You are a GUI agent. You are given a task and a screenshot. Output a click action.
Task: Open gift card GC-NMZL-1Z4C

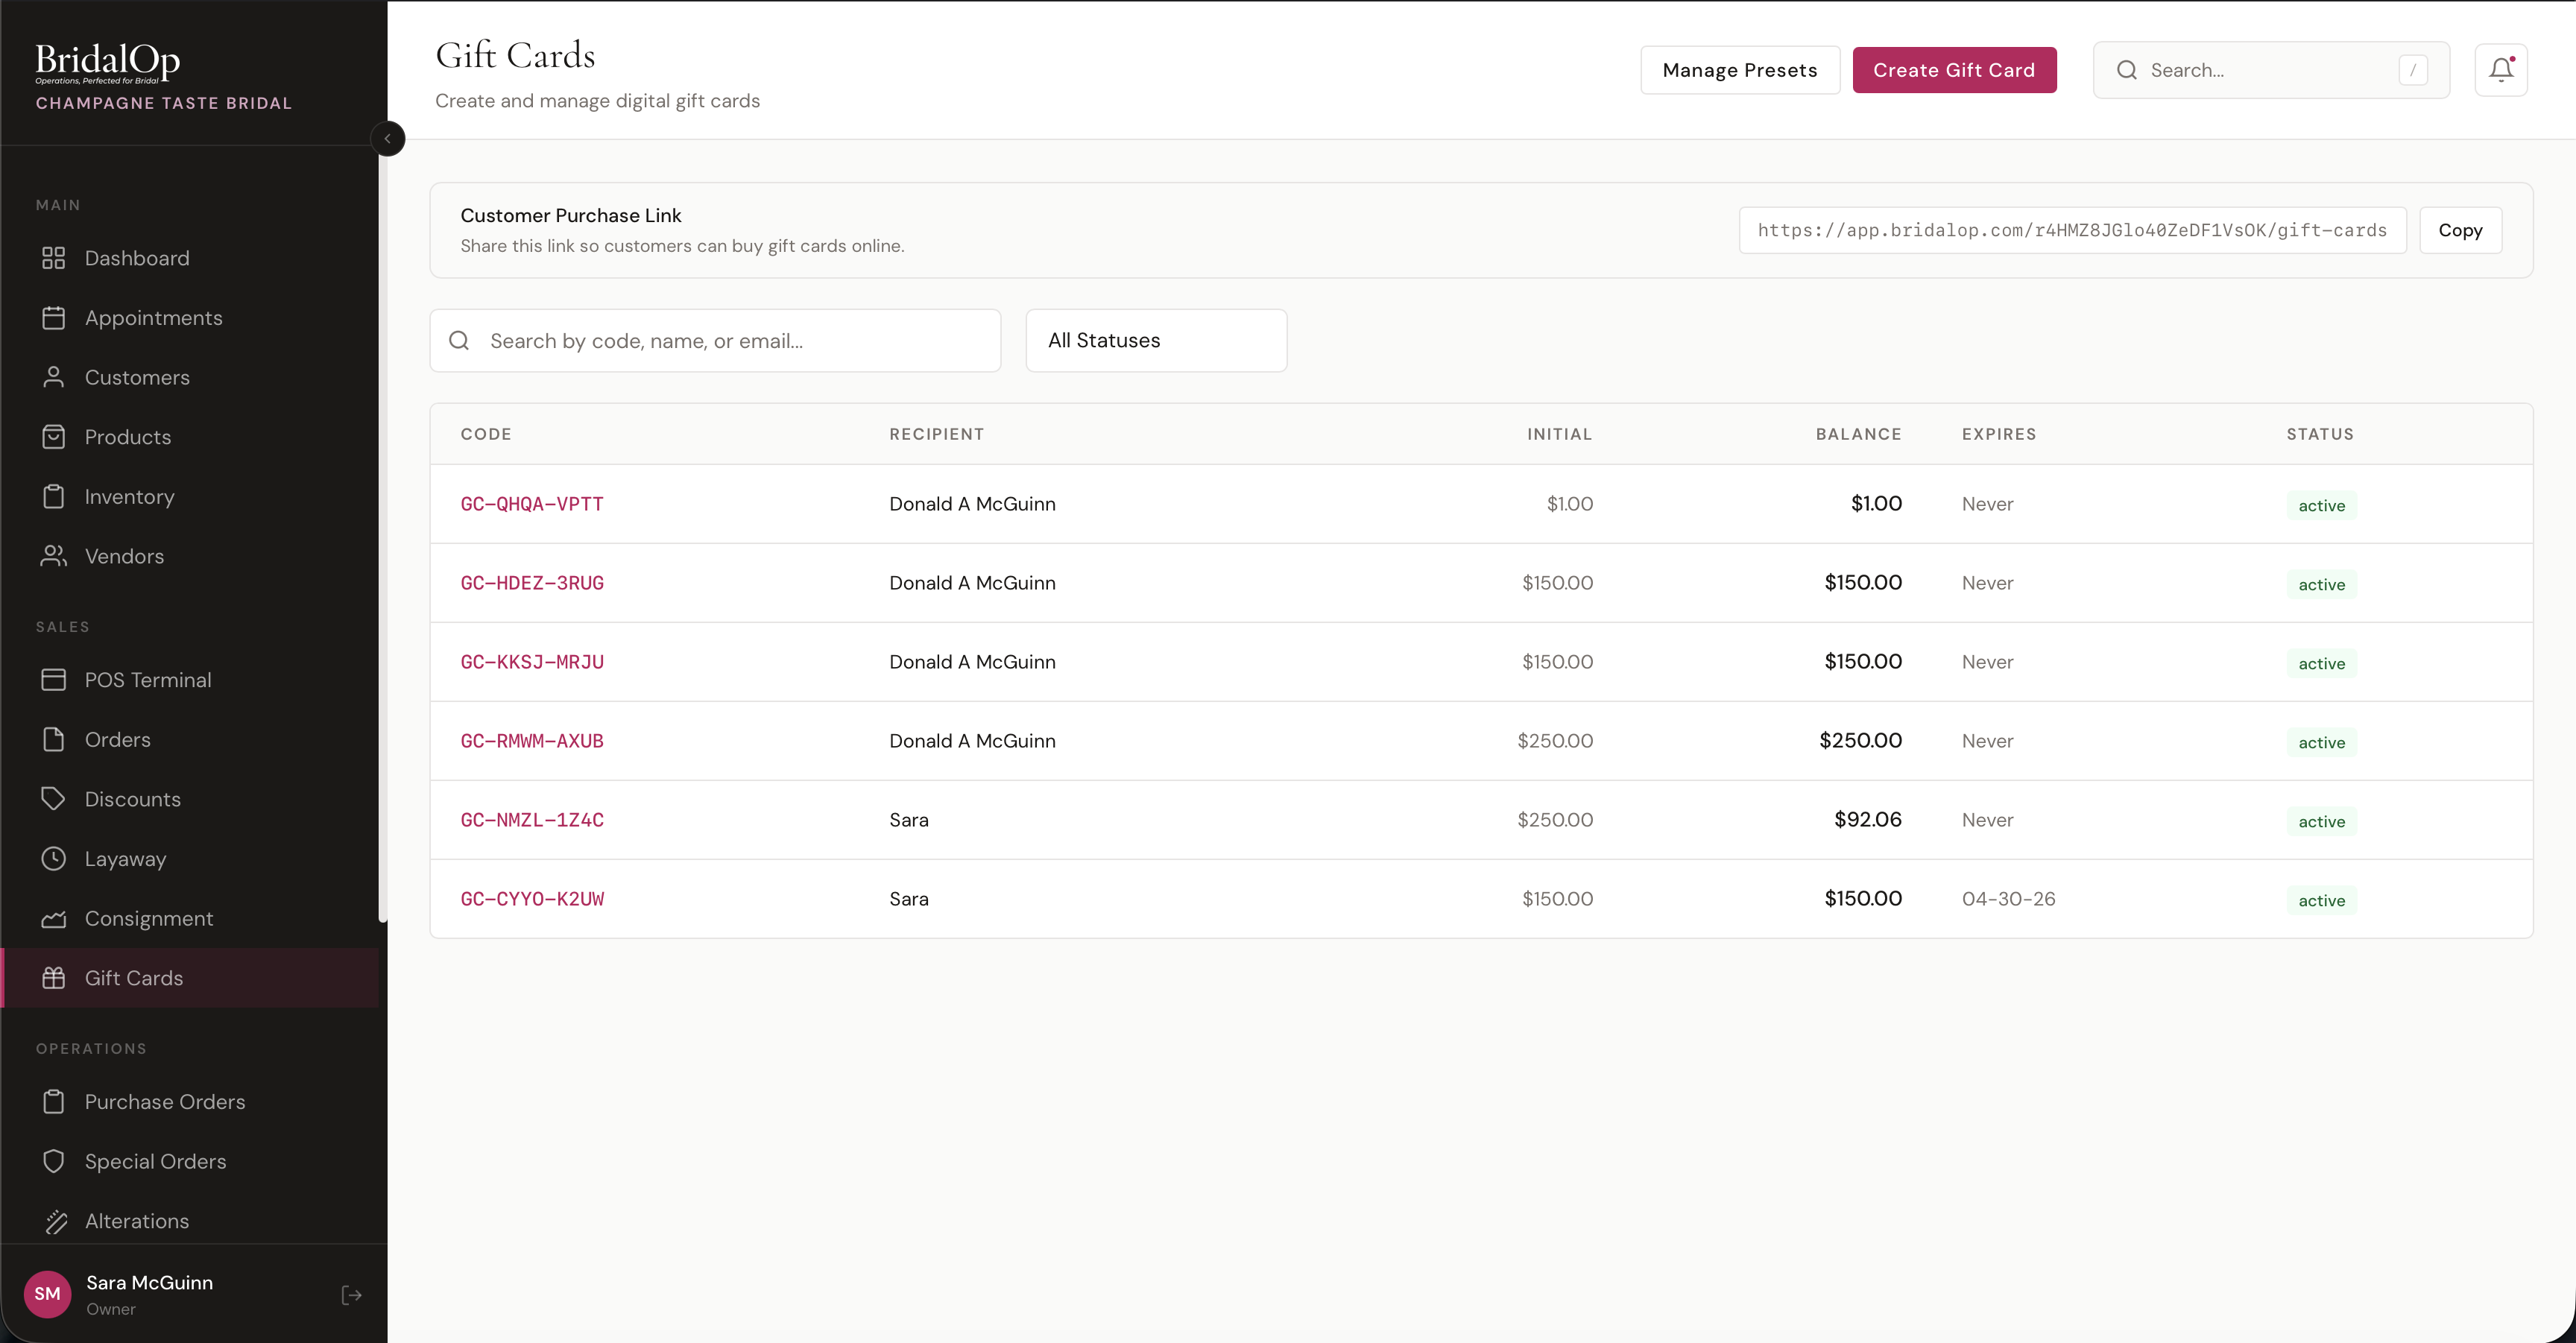click(532, 820)
